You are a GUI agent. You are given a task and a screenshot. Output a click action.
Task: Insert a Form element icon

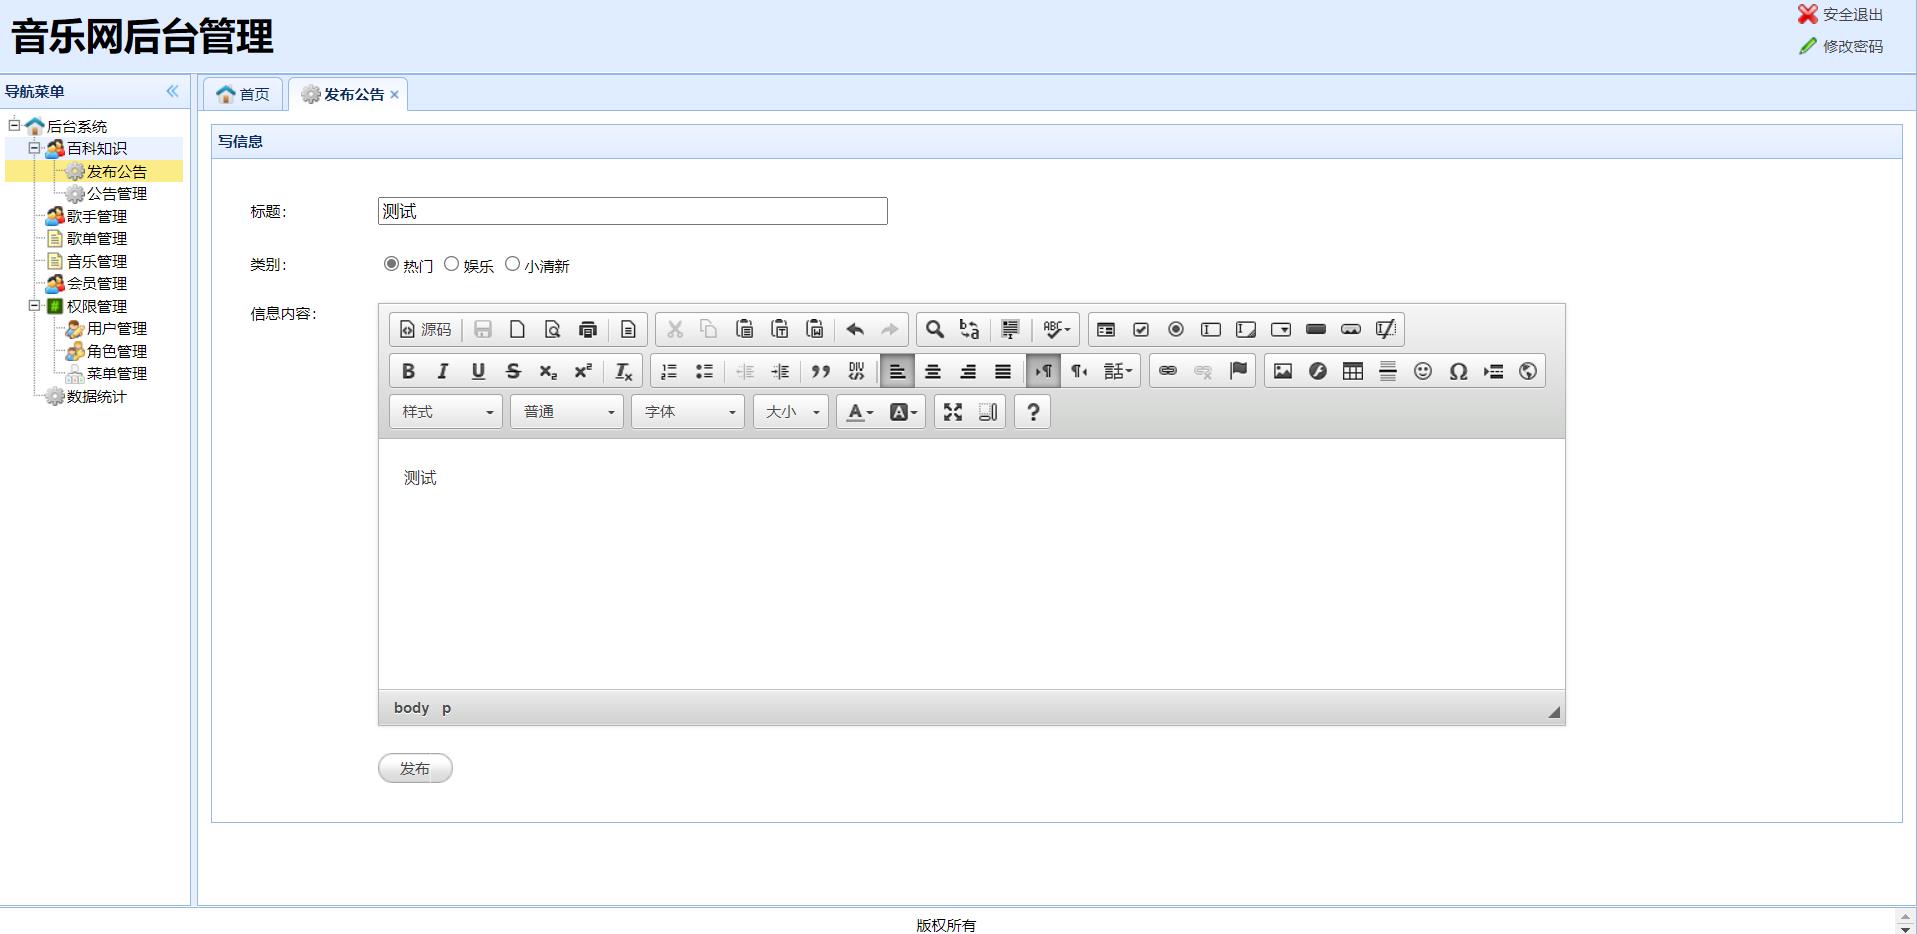click(1105, 329)
